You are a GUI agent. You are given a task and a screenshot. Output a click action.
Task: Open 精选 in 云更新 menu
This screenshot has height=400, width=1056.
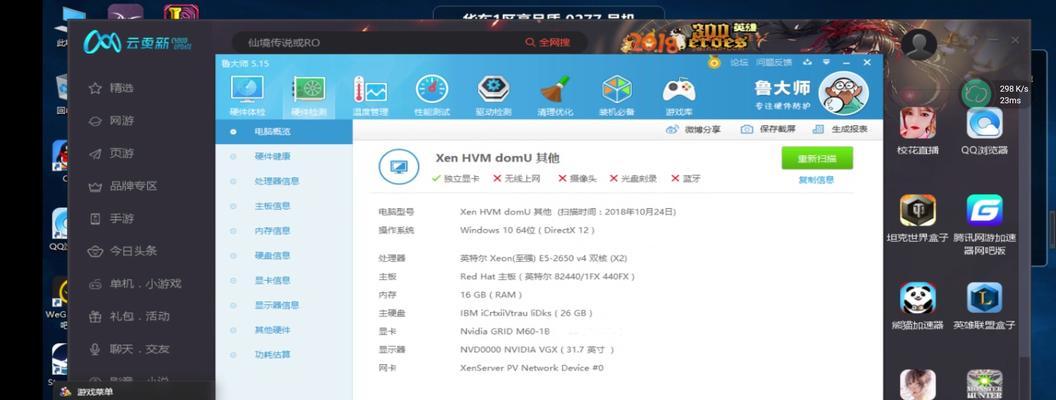point(112,88)
